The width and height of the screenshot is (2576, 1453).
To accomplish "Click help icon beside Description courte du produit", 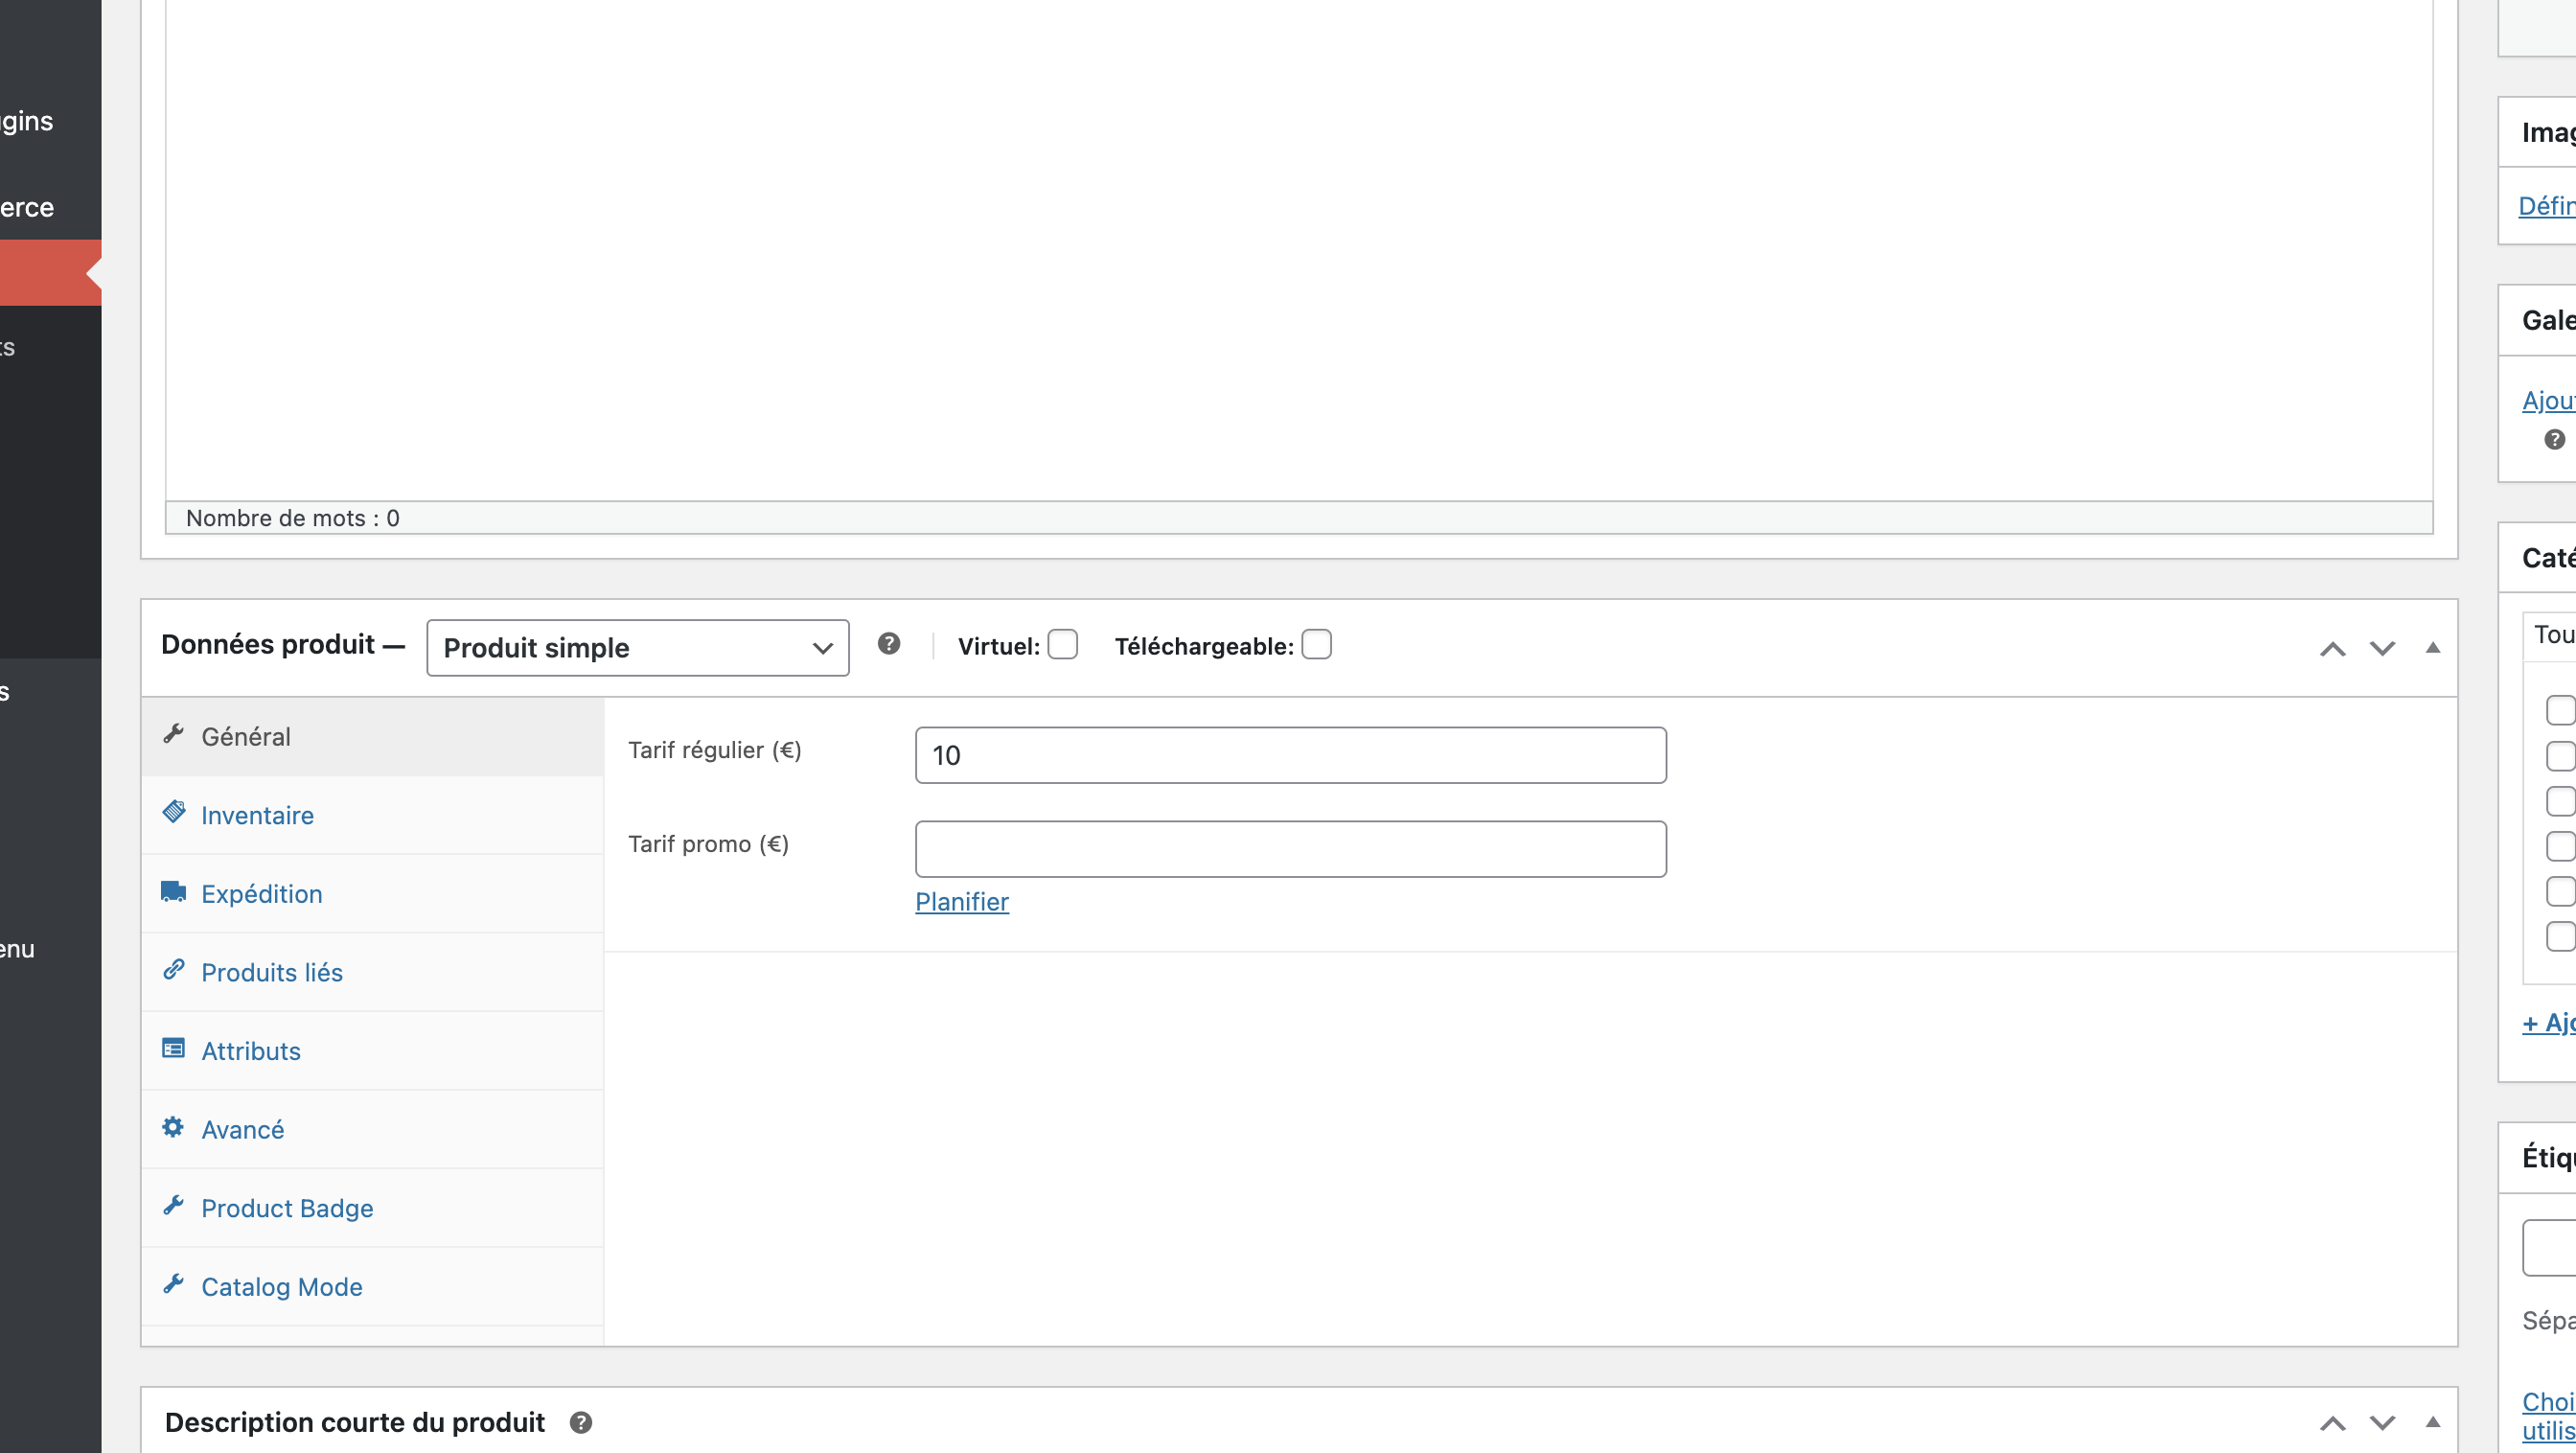I will 581,1422.
